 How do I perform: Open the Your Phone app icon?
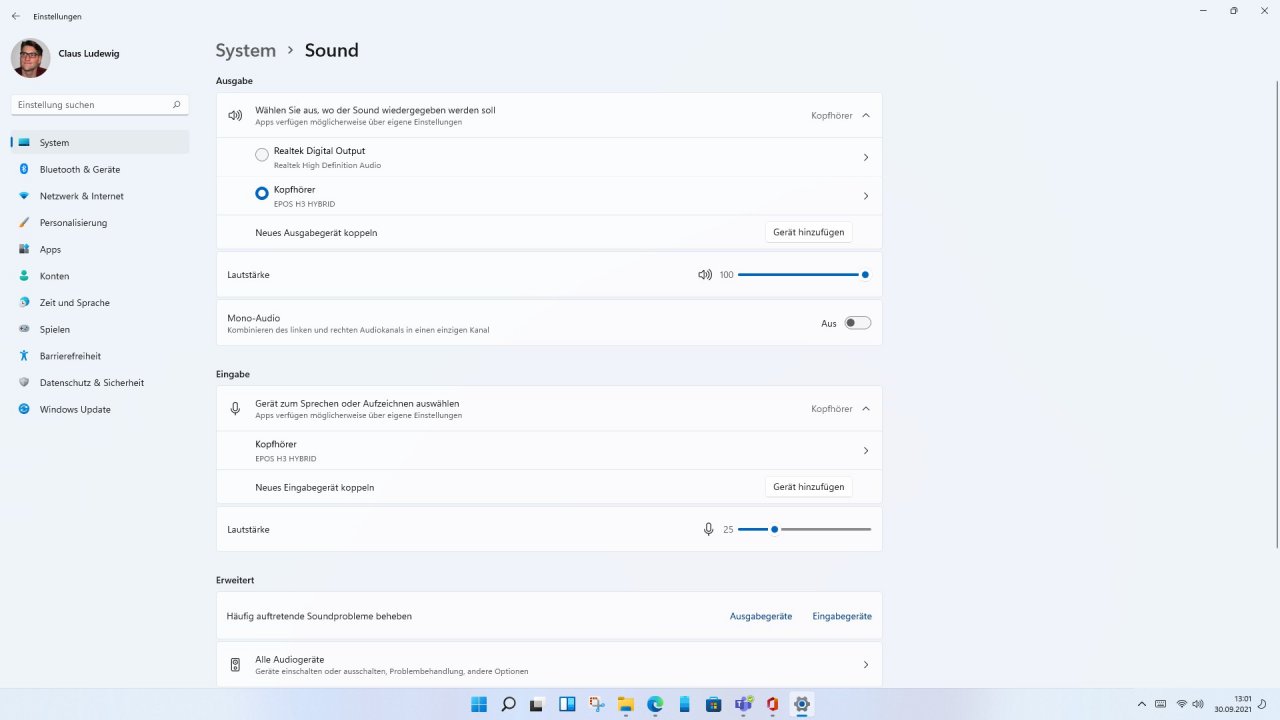pos(684,704)
